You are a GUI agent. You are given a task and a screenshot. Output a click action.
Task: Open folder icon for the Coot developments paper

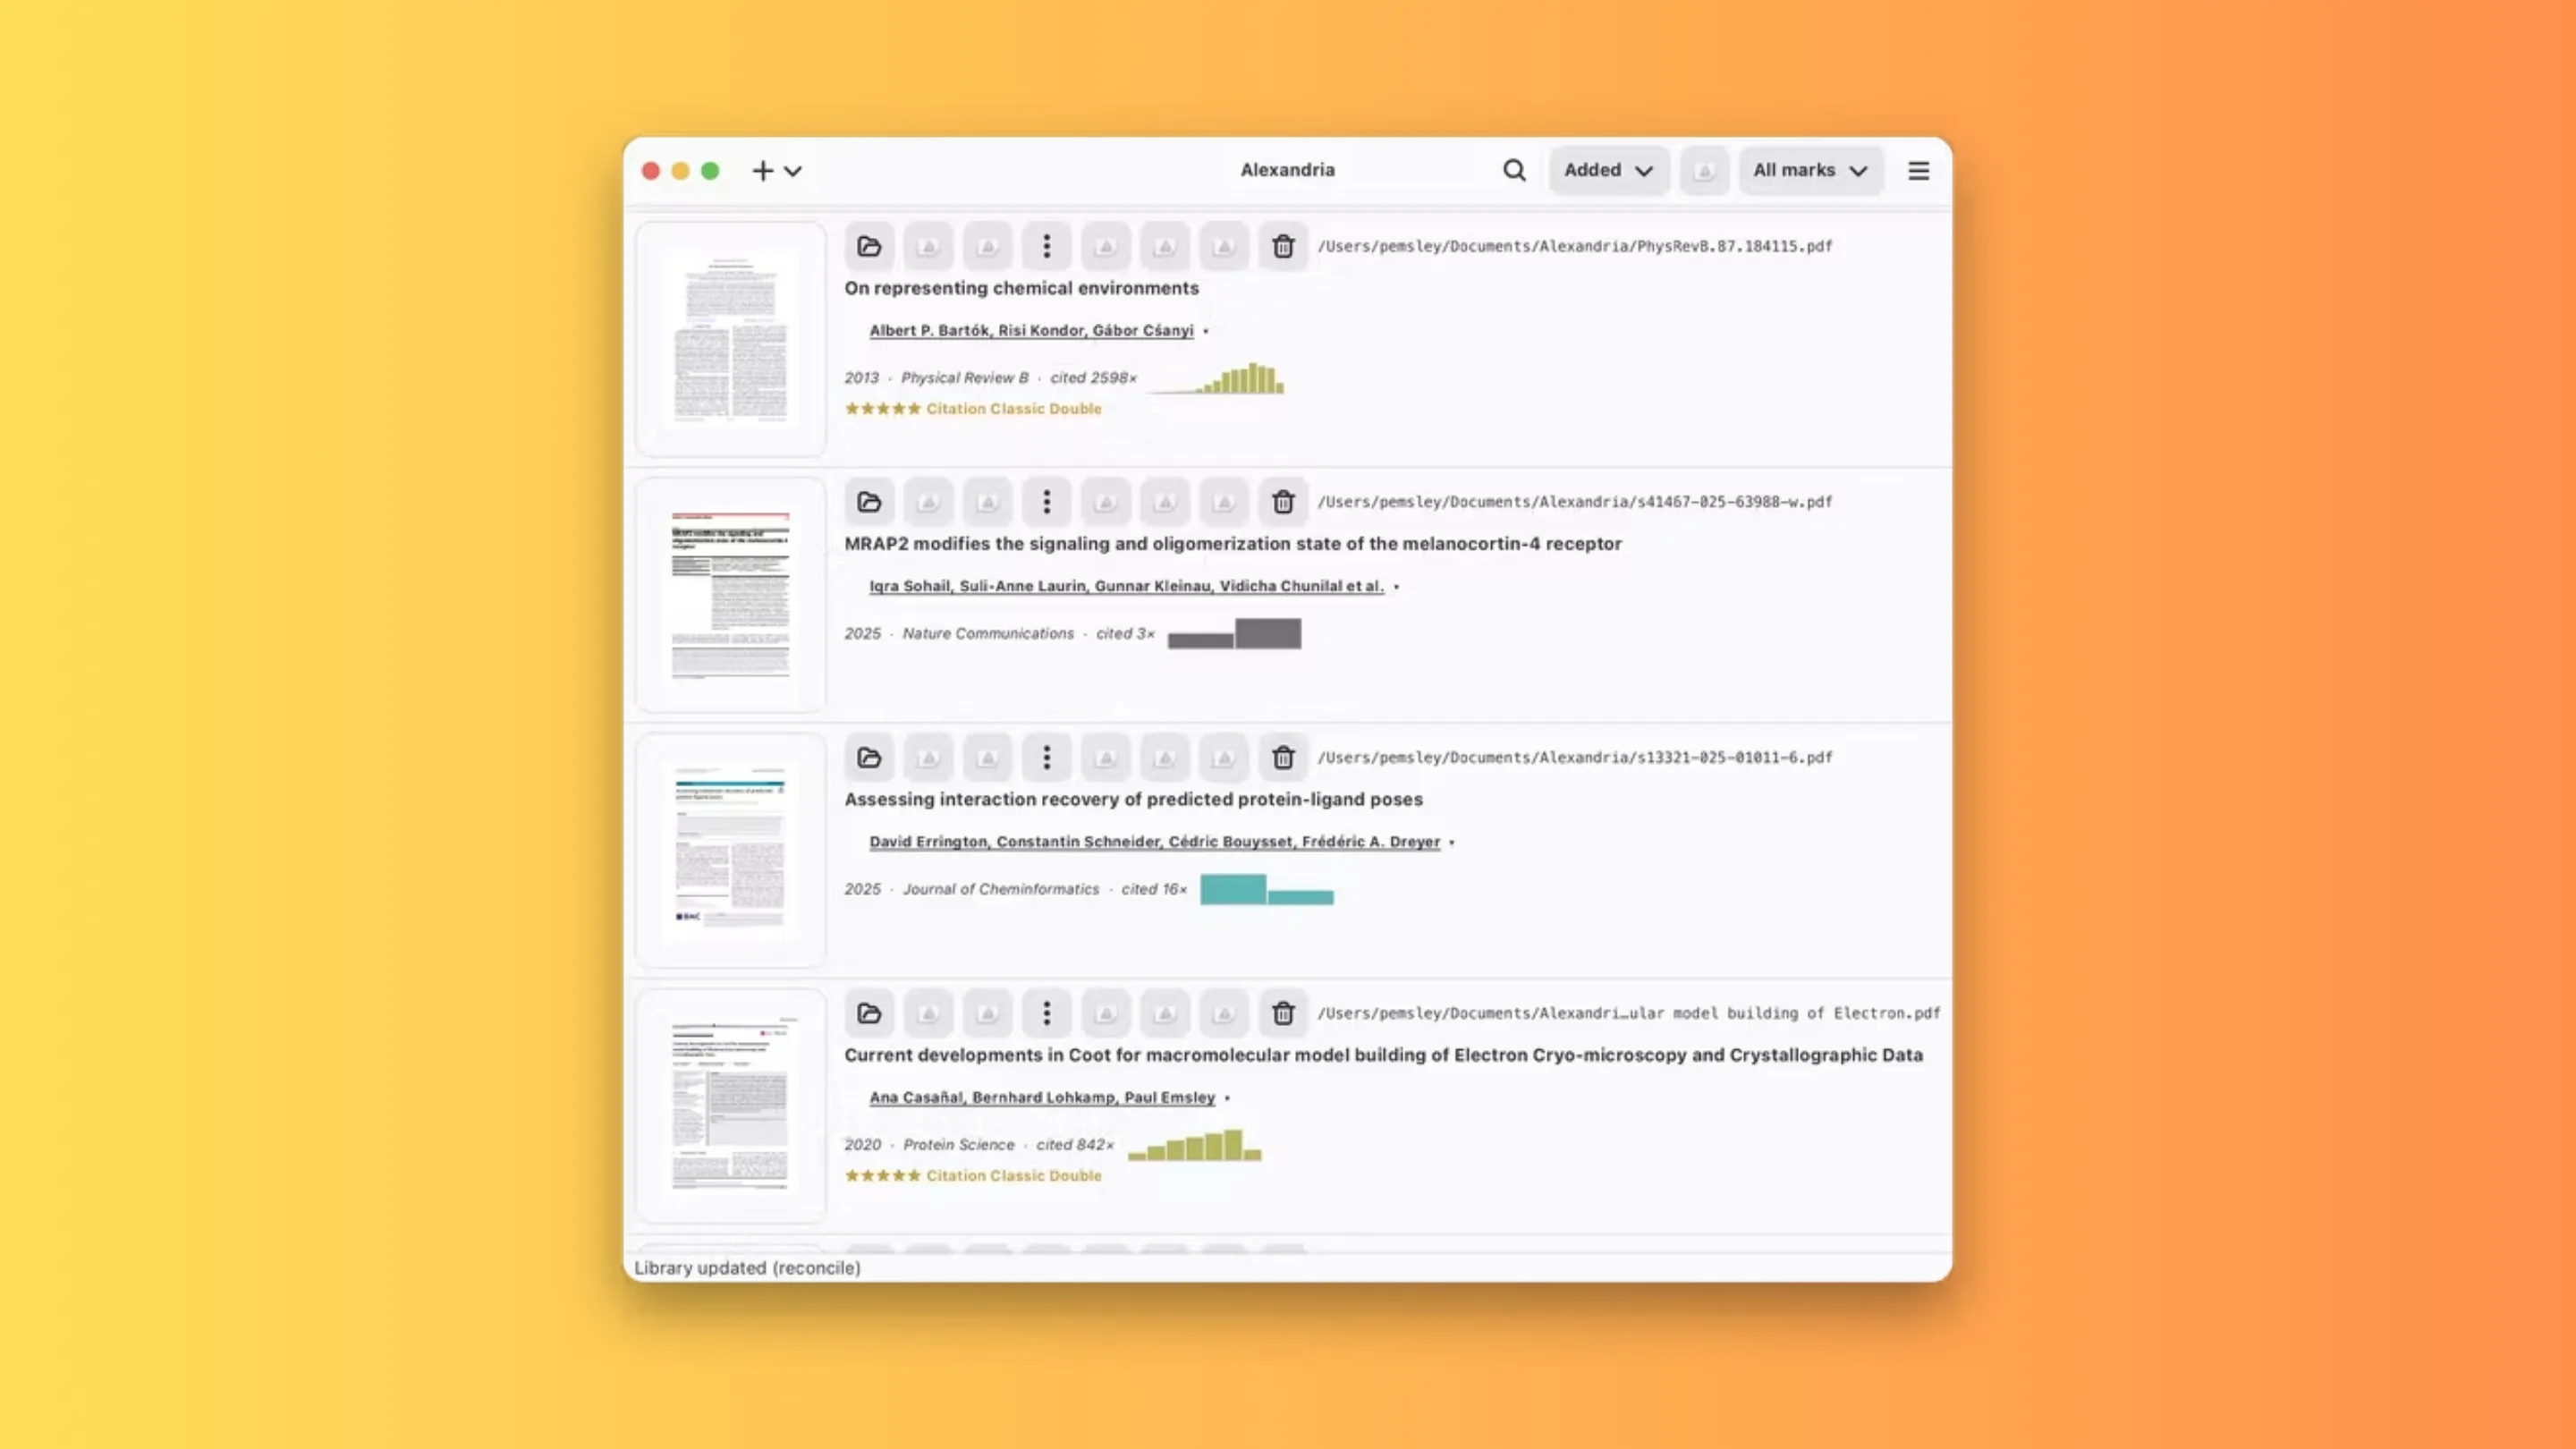pos(869,1013)
